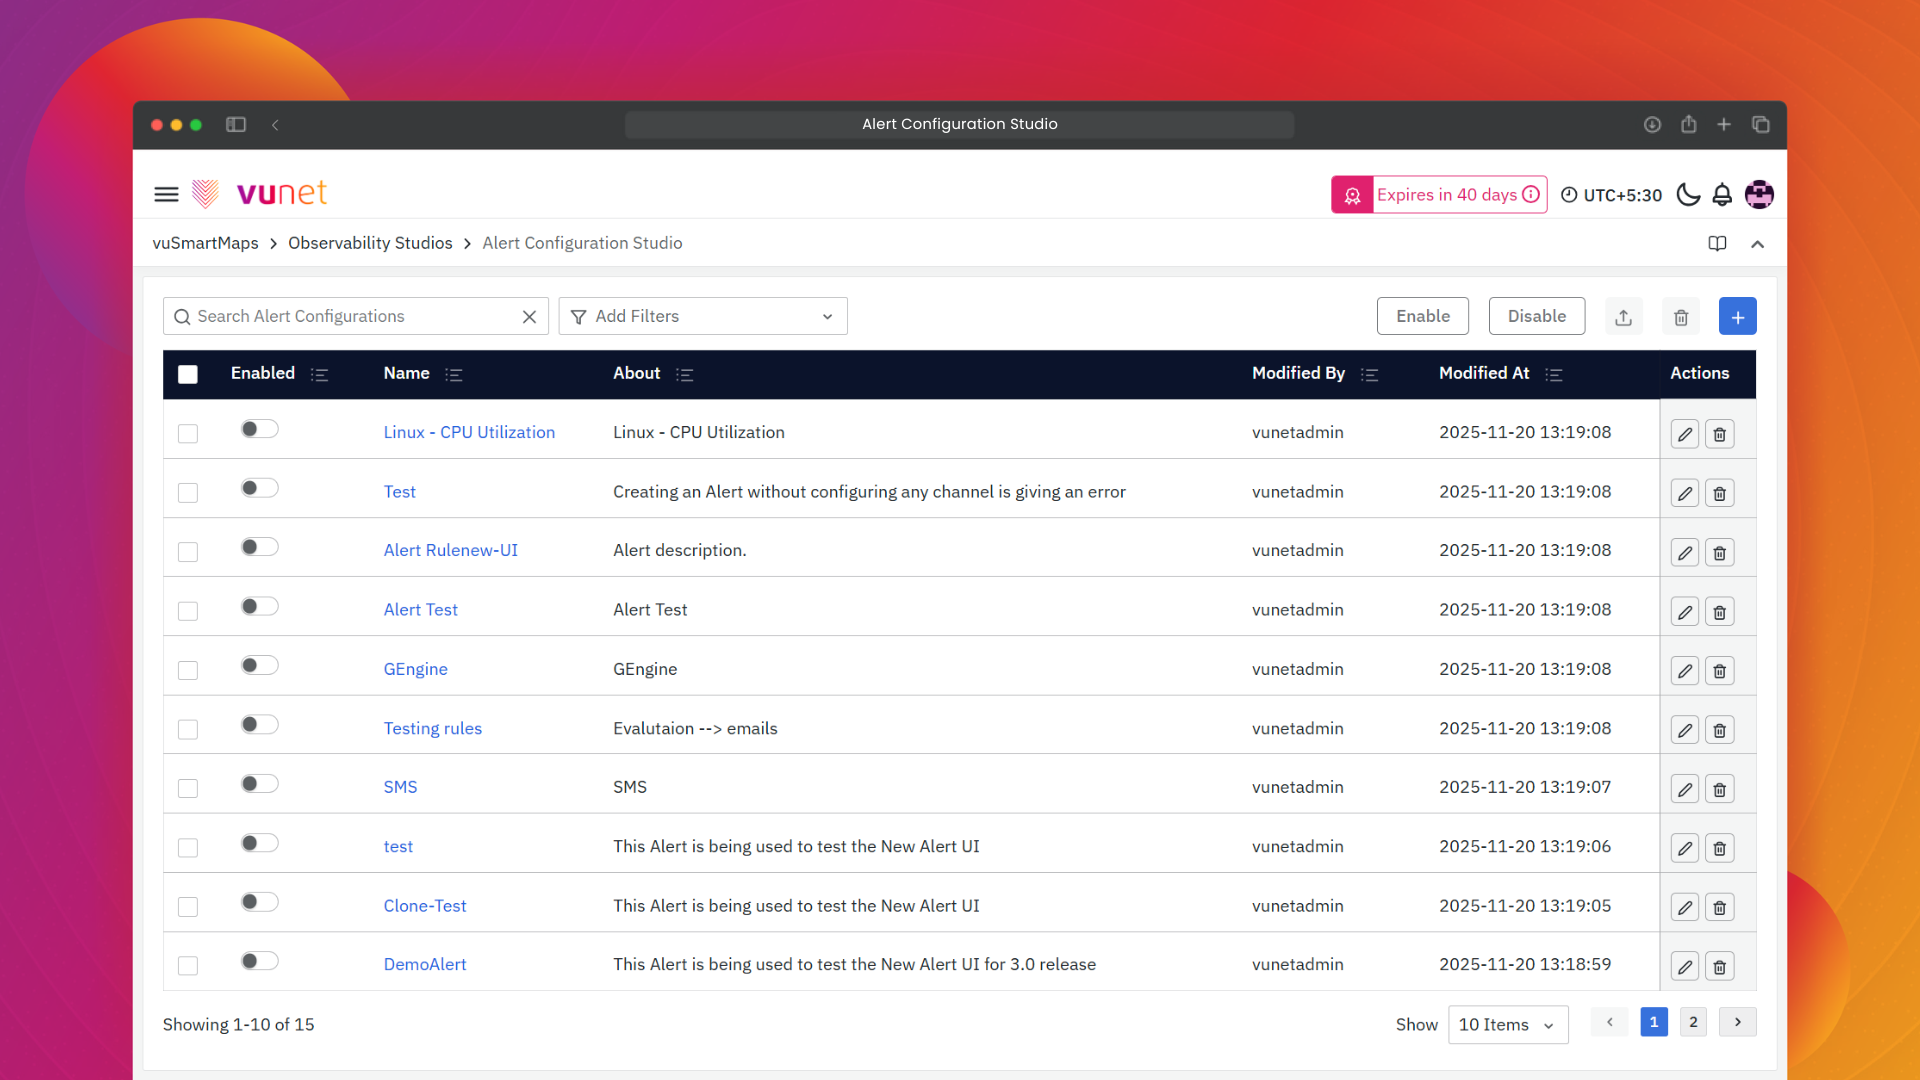Tick the checkbox for Alert Test row
This screenshot has height=1080, width=1920.
point(188,611)
